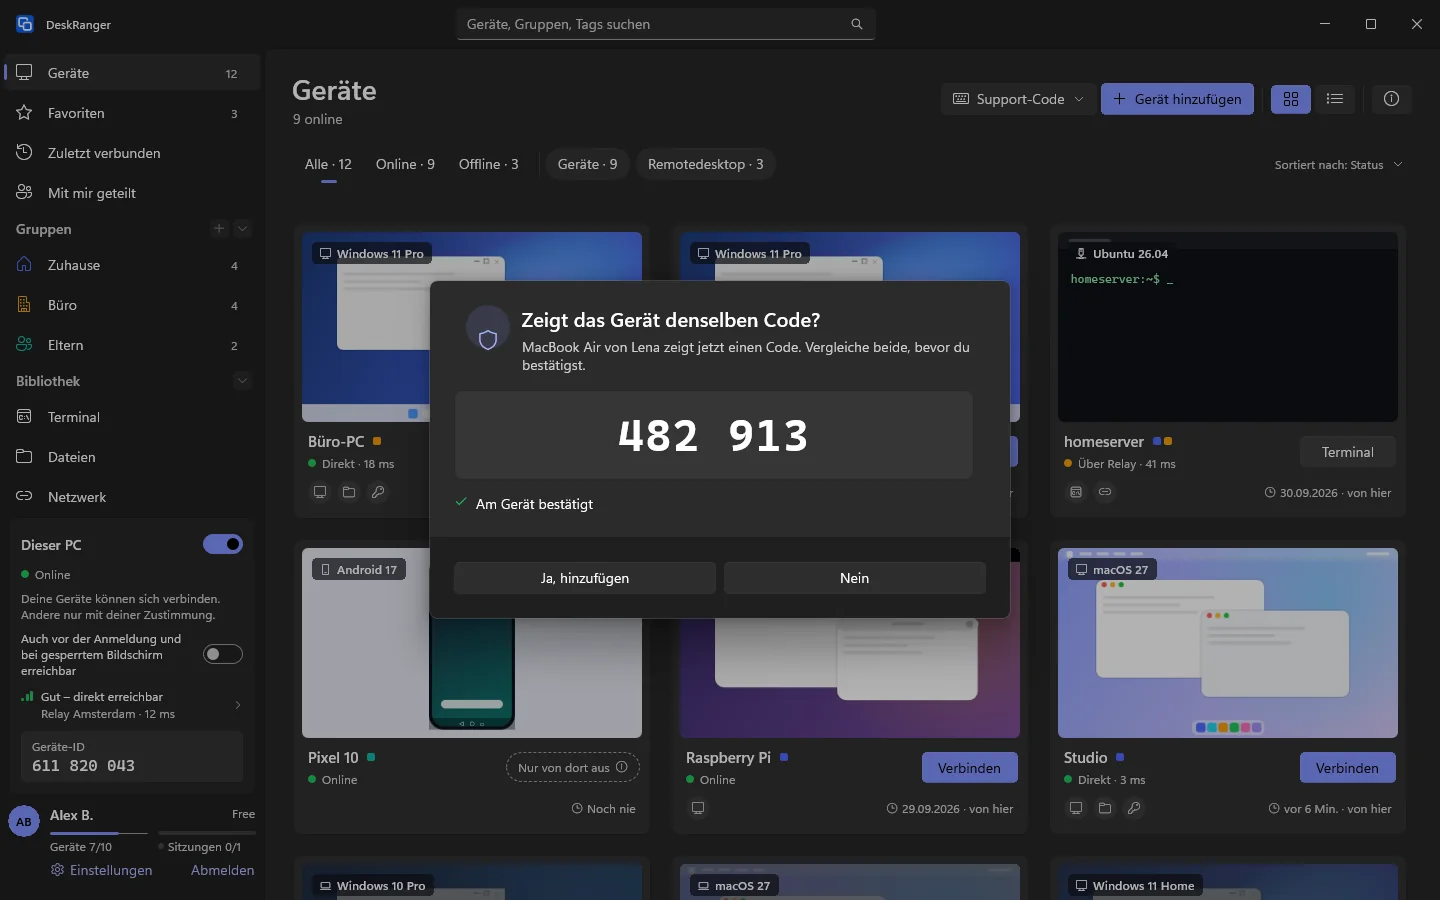Click the key icon on Studio card
The width and height of the screenshot is (1440, 900).
(1134, 808)
